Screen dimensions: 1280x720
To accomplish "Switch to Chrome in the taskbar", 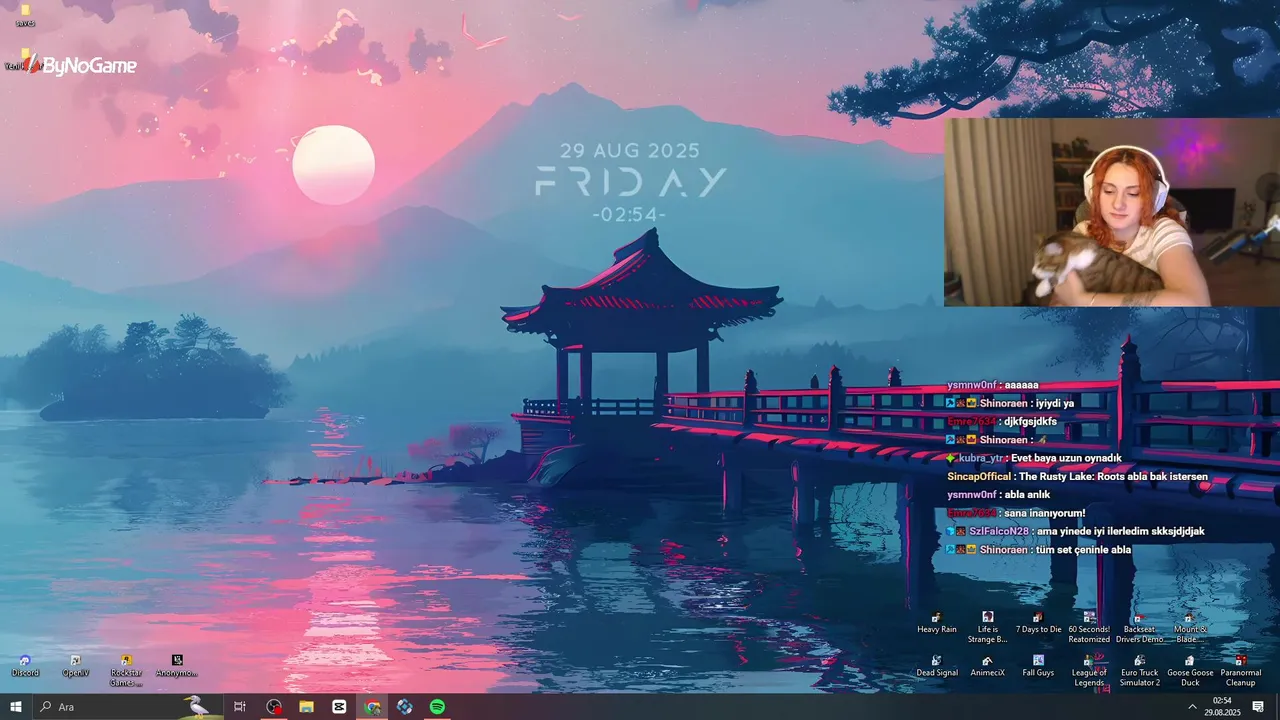I will [x=372, y=707].
